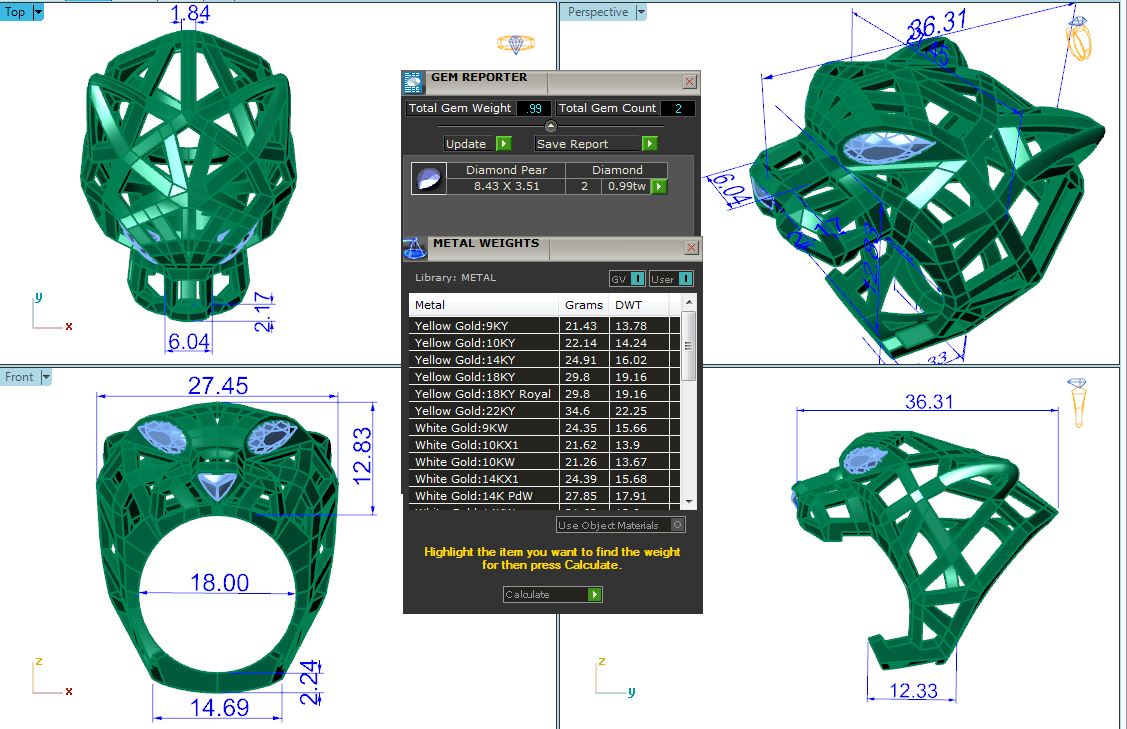Enable Use Object Materials option
The width and height of the screenshot is (1127, 729).
click(678, 525)
